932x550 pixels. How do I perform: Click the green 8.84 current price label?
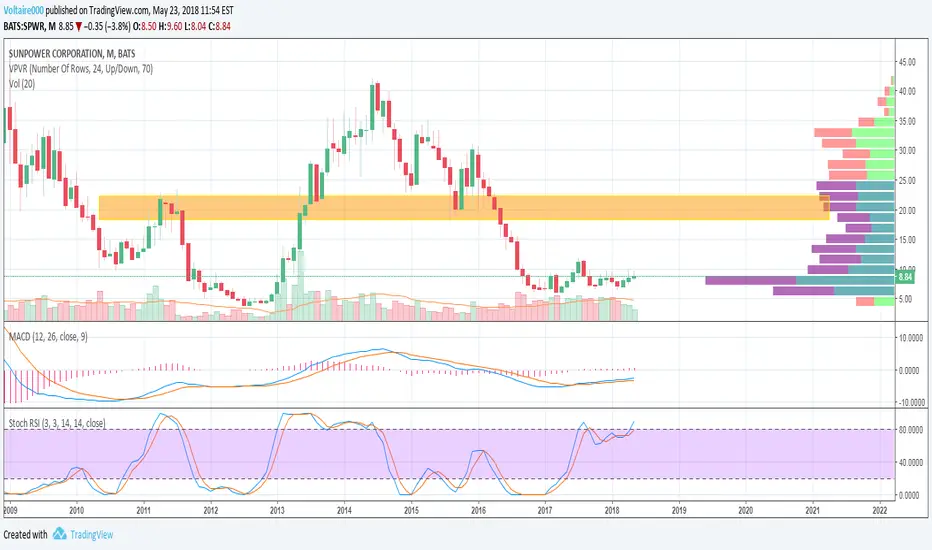pyautogui.click(x=905, y=276)
